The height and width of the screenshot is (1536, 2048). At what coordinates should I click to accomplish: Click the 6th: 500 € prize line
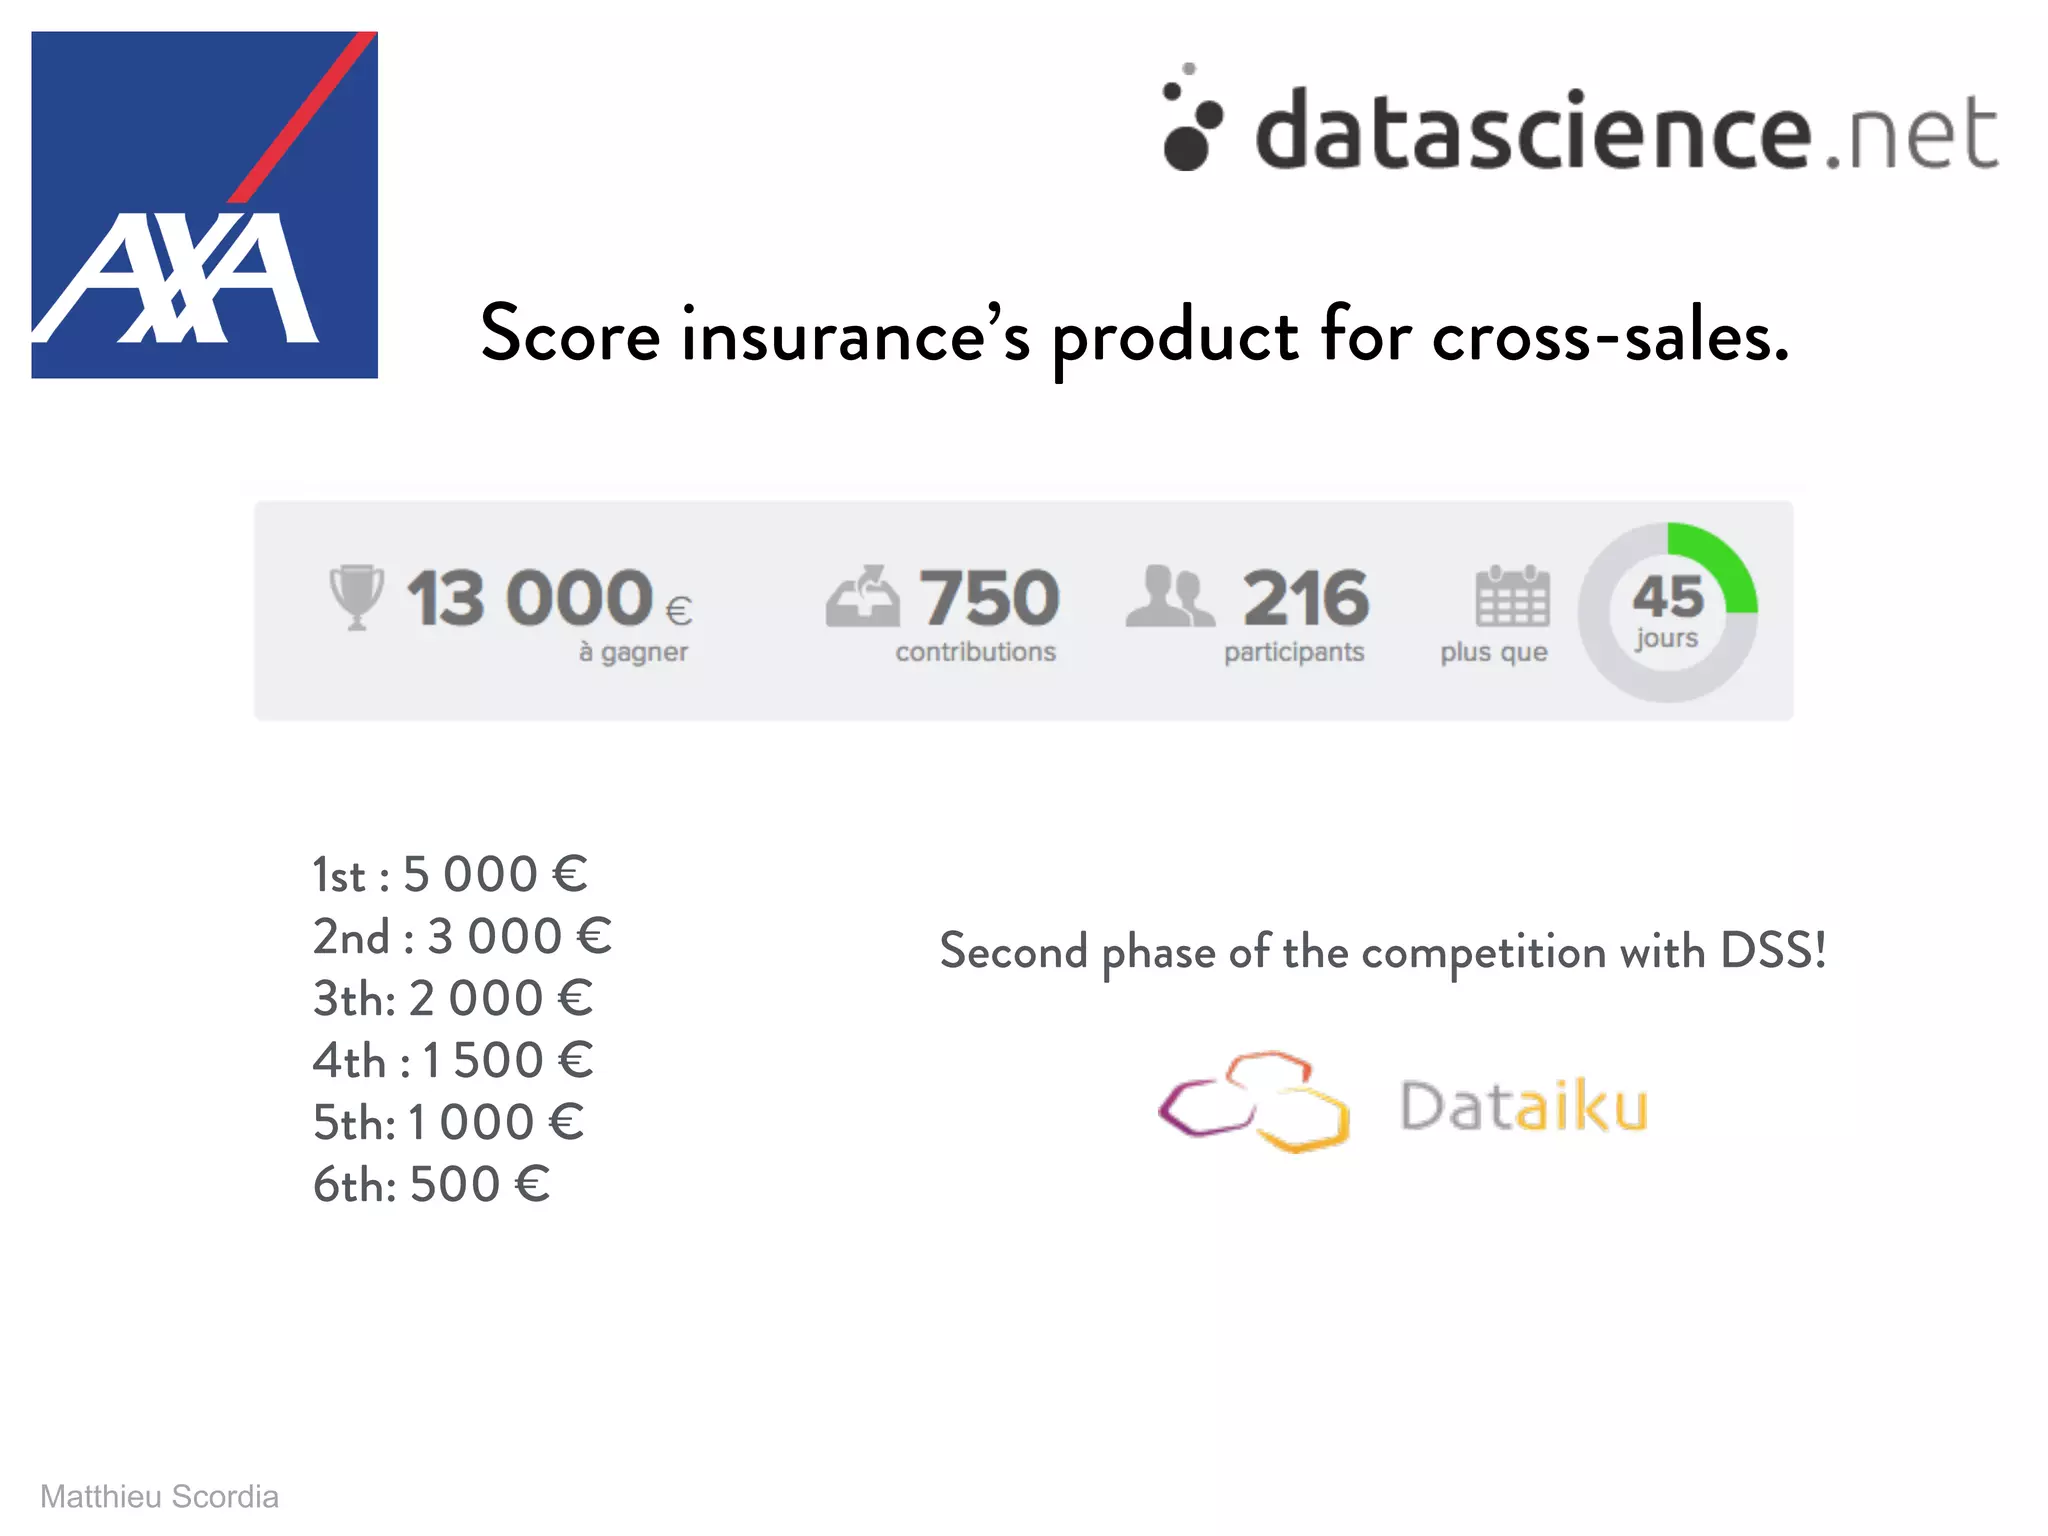(x=431, y=1185)
